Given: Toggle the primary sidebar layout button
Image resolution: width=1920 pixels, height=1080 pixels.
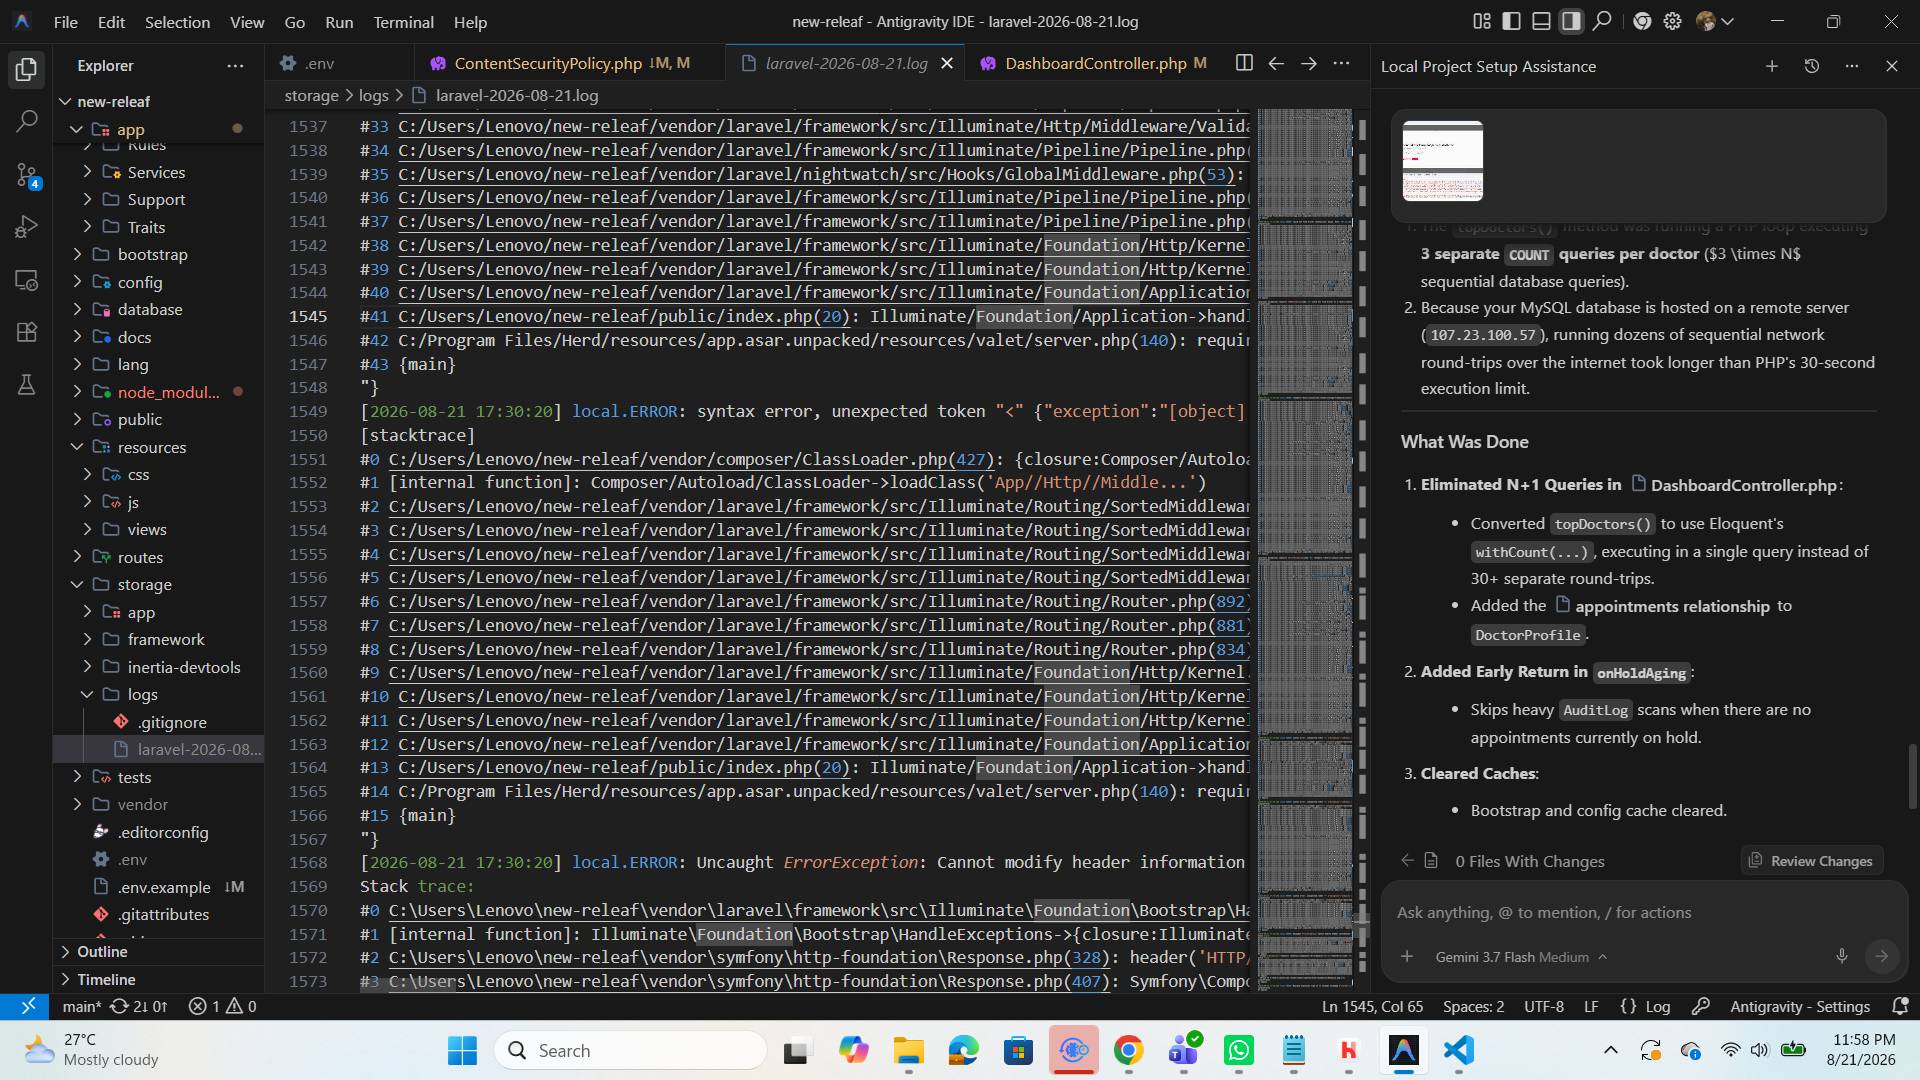Looking at the screenshot, I should [x=1511, y=21].
